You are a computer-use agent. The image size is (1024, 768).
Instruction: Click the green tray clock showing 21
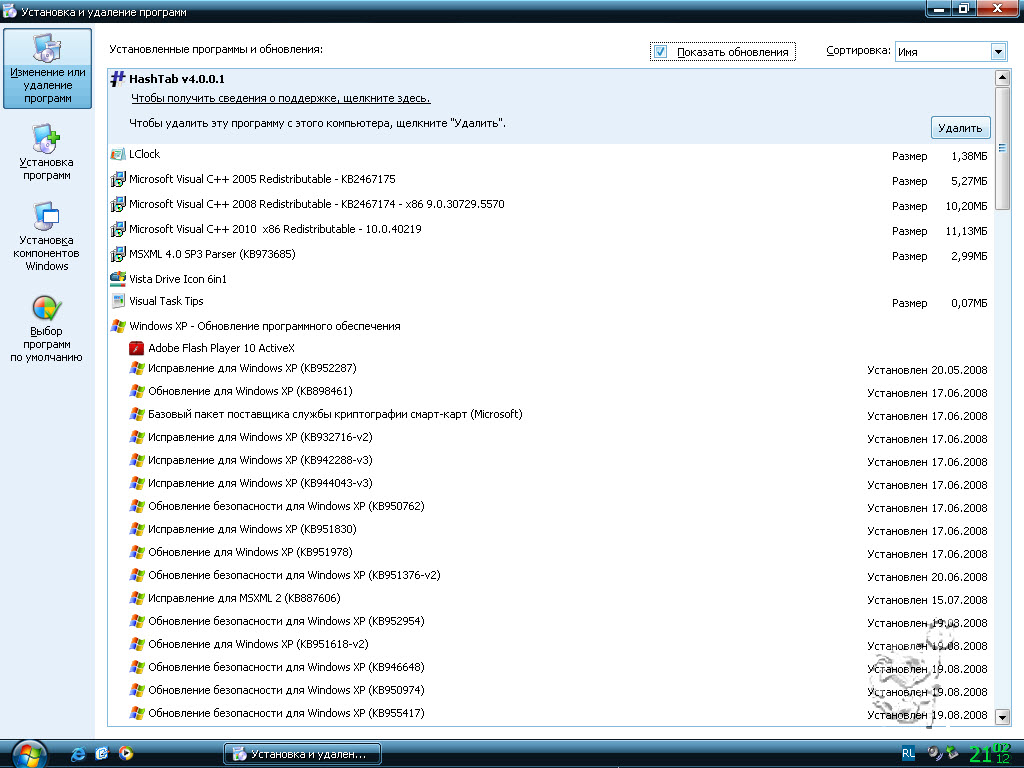click(x=989, y=754)
